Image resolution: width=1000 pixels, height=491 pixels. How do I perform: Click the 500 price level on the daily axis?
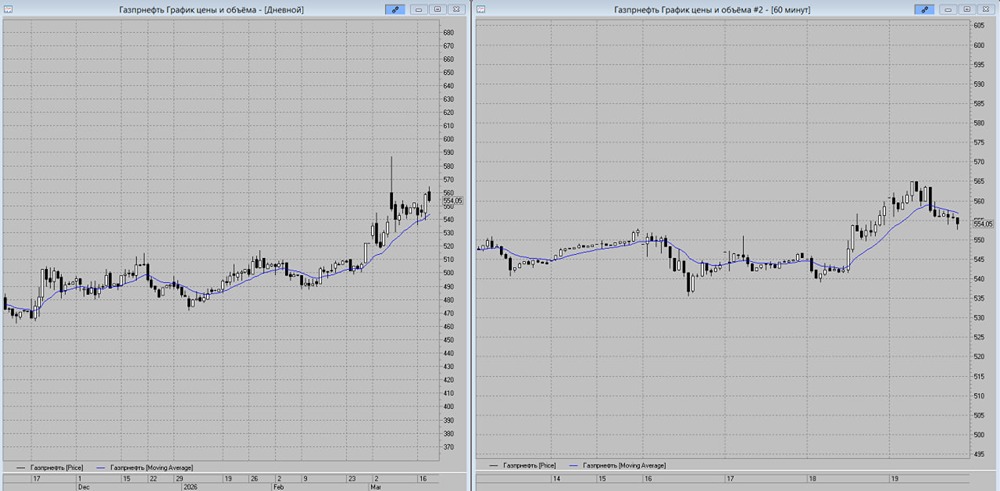[x=448, y=273]
